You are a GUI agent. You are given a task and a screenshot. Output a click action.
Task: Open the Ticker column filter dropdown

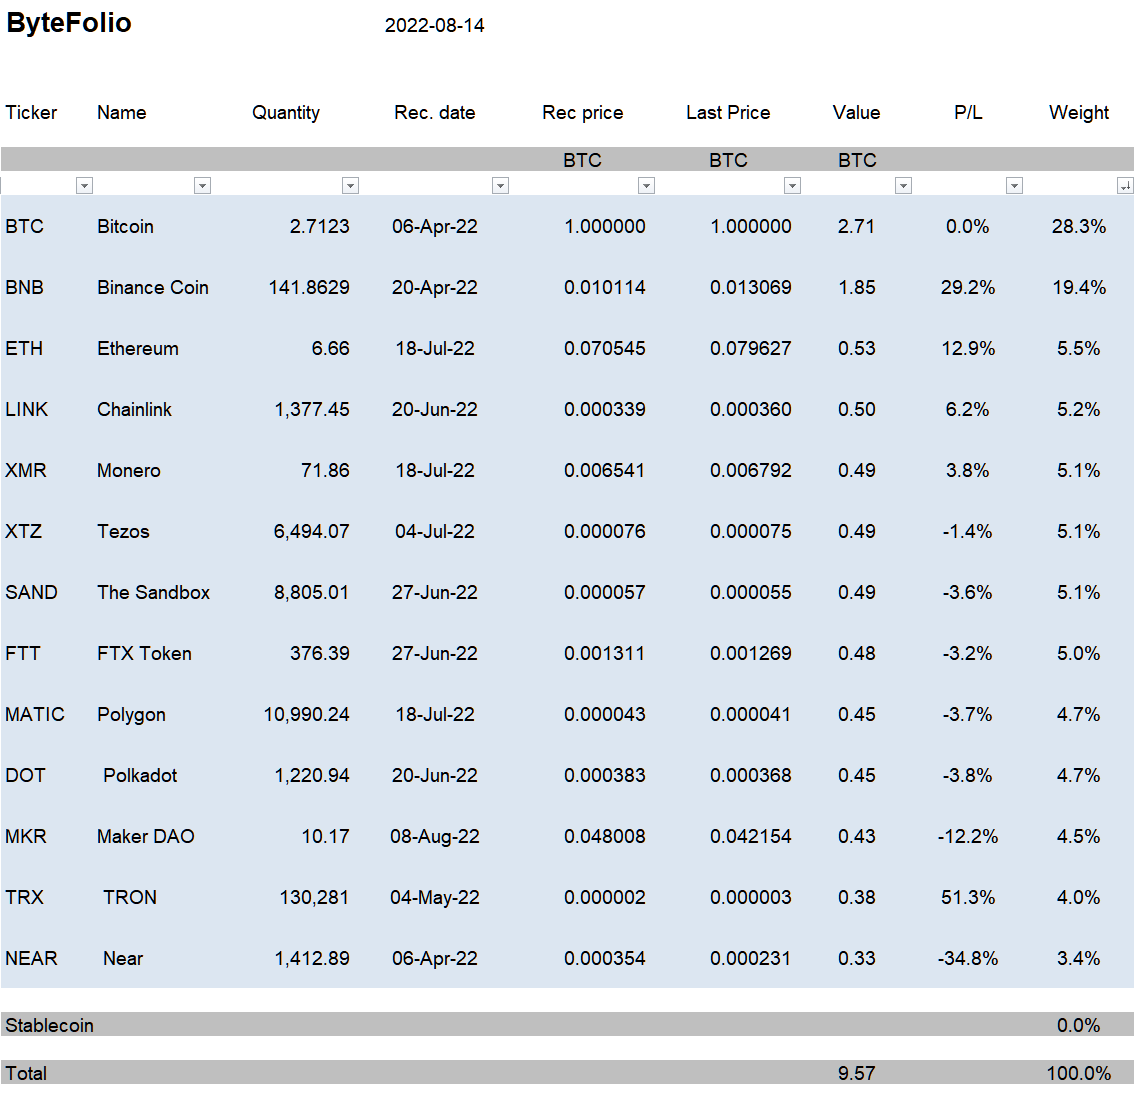click(x=84, y=186)
